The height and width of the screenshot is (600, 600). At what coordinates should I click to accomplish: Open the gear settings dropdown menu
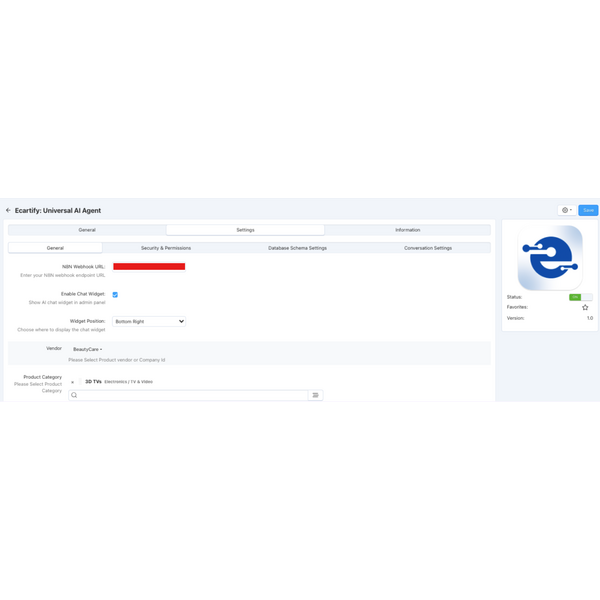coord(567,211)
